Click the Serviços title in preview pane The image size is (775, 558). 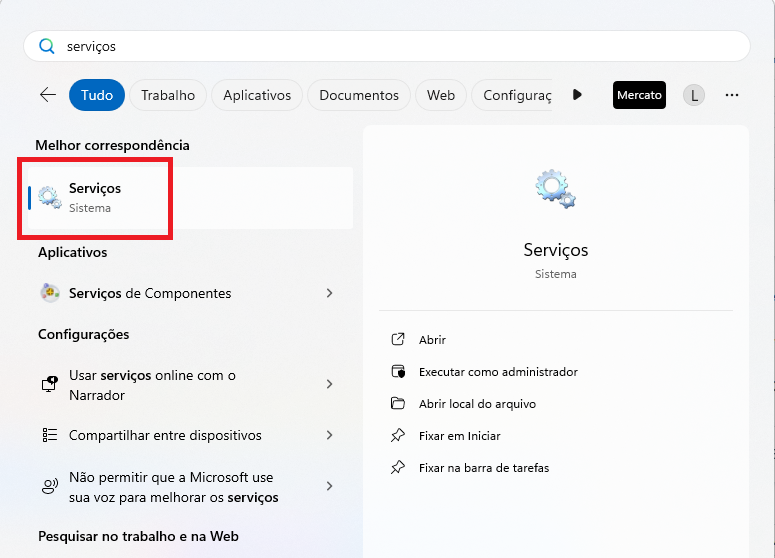(556, 250)
